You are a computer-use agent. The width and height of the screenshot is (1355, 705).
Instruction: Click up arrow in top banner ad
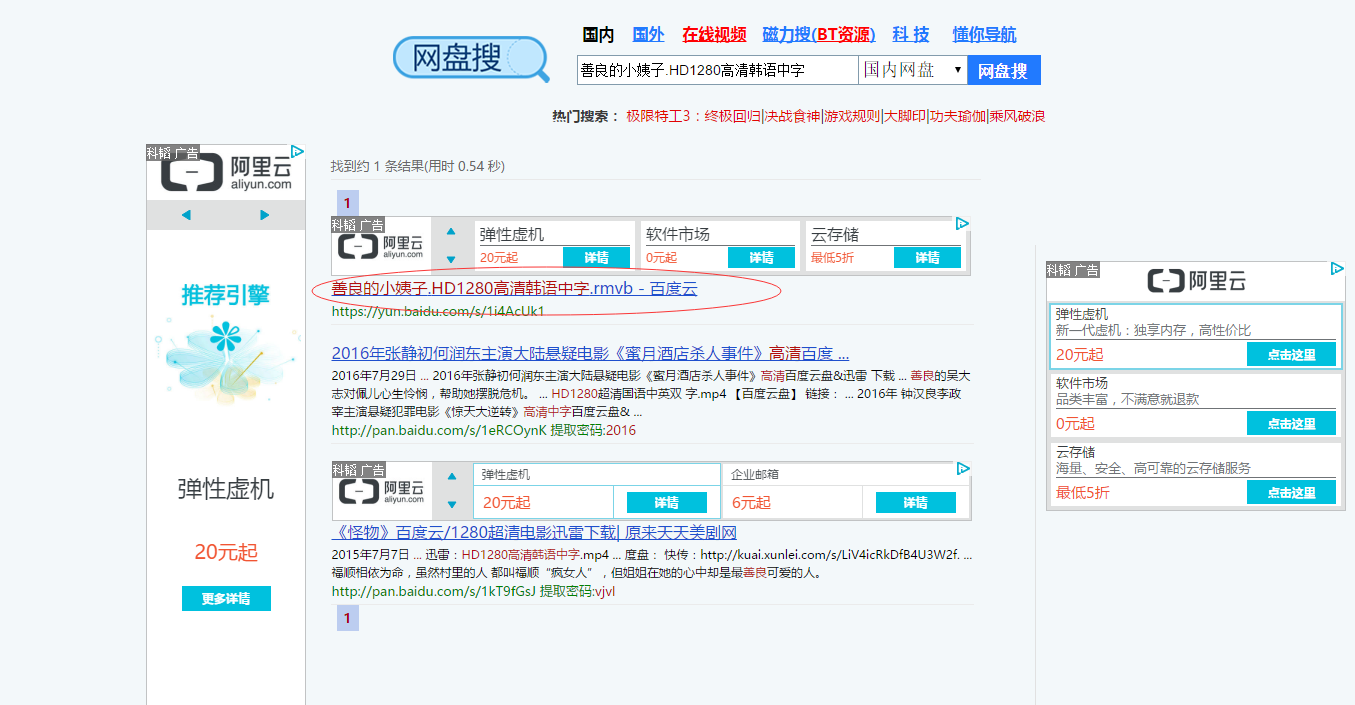tap(451, 231)
